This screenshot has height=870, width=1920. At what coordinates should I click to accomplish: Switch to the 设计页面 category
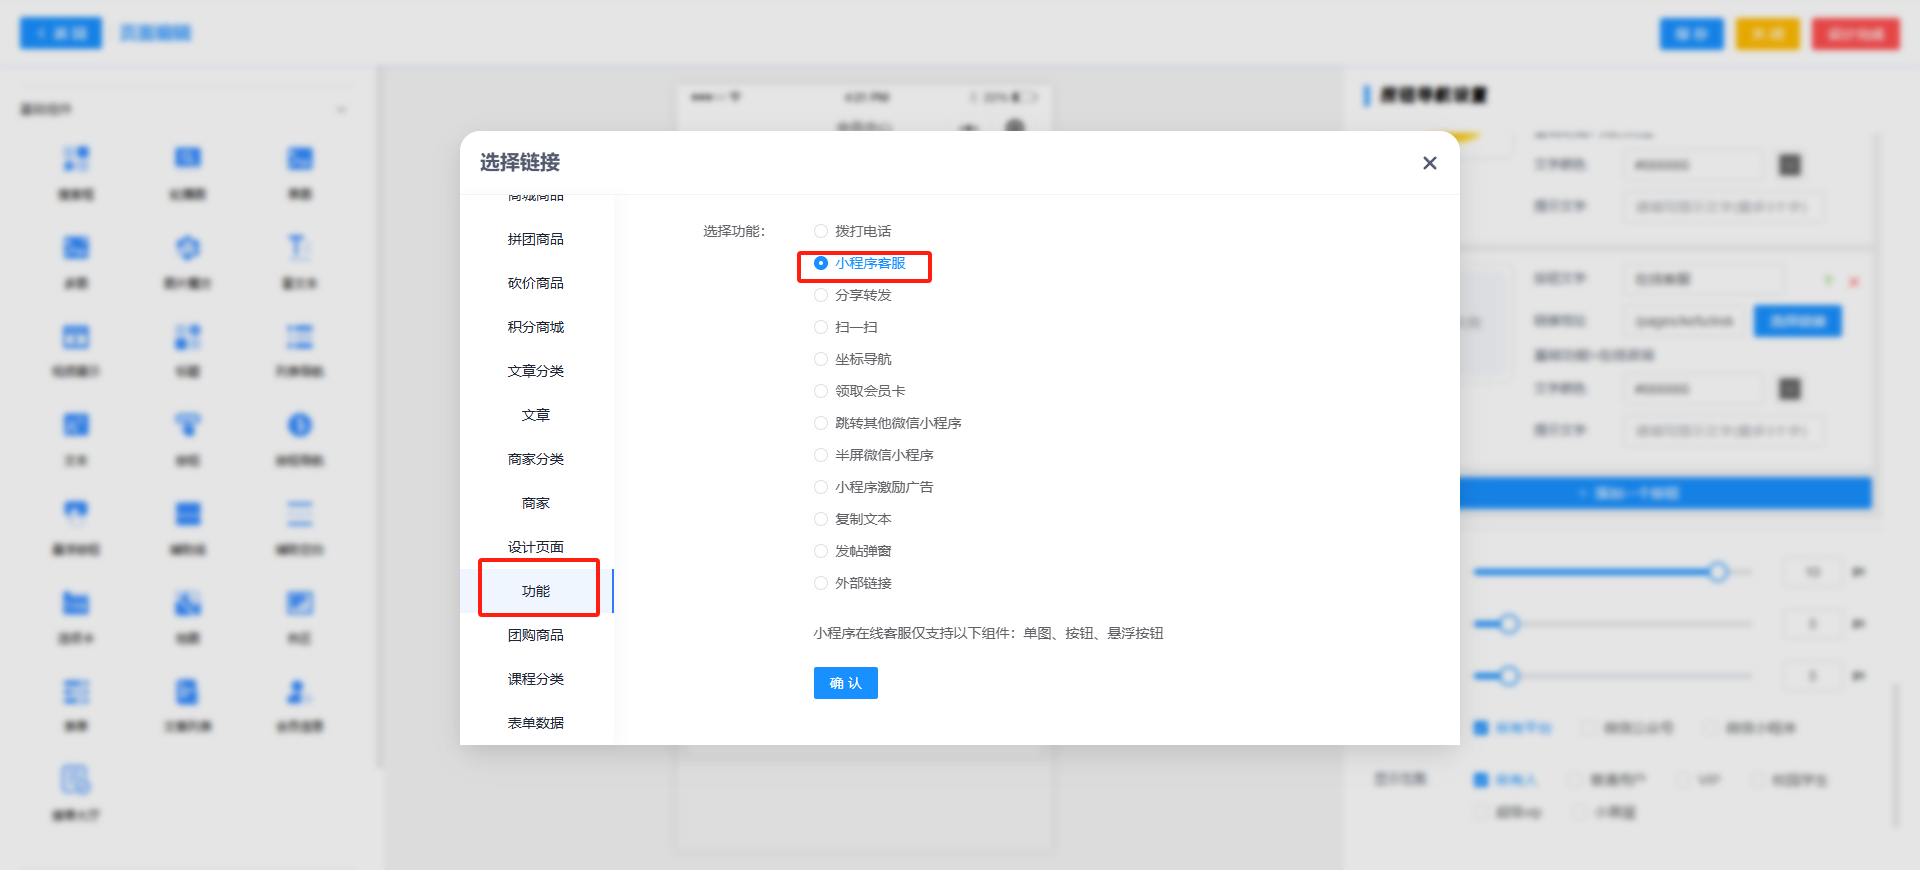point(536,547)
